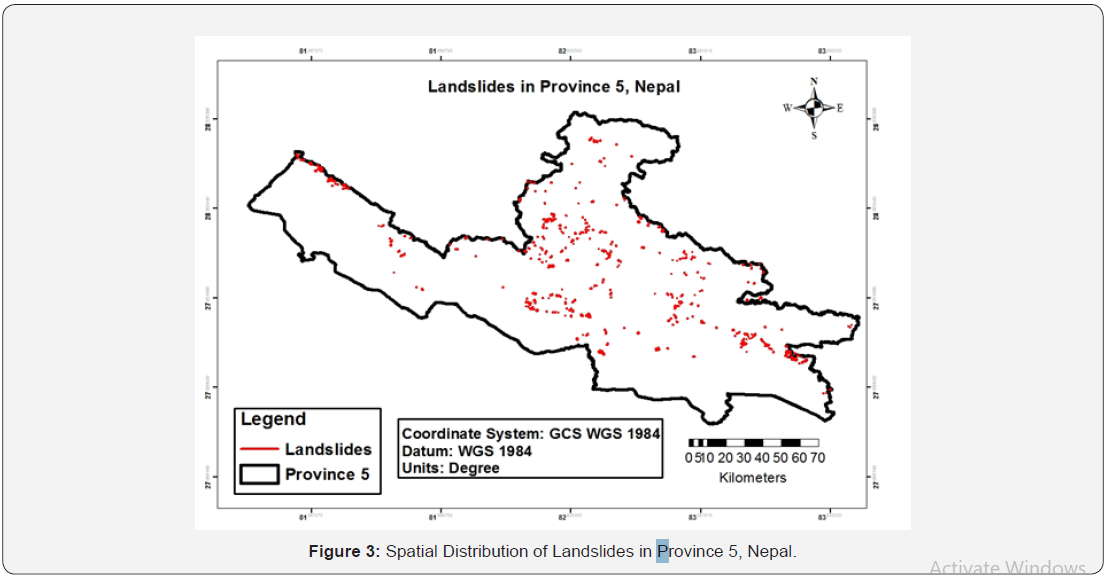Expand the Legend panel header
Screen dimensions: 1111x581
pyautogui.click(x=272, y=419)
